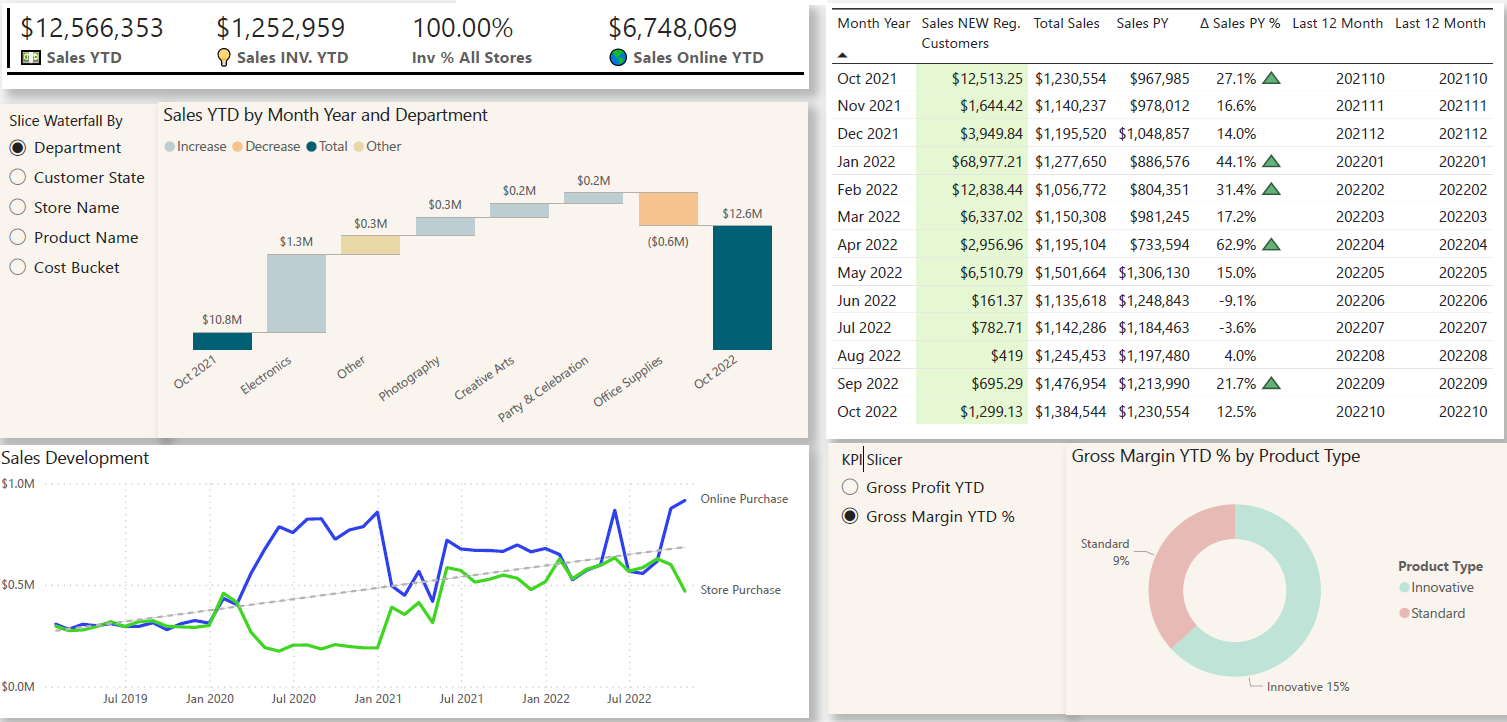1507x722 pixels.
Task: Click the green triangle in the Apr 2022 row
Action: [x=1271, y=244]
